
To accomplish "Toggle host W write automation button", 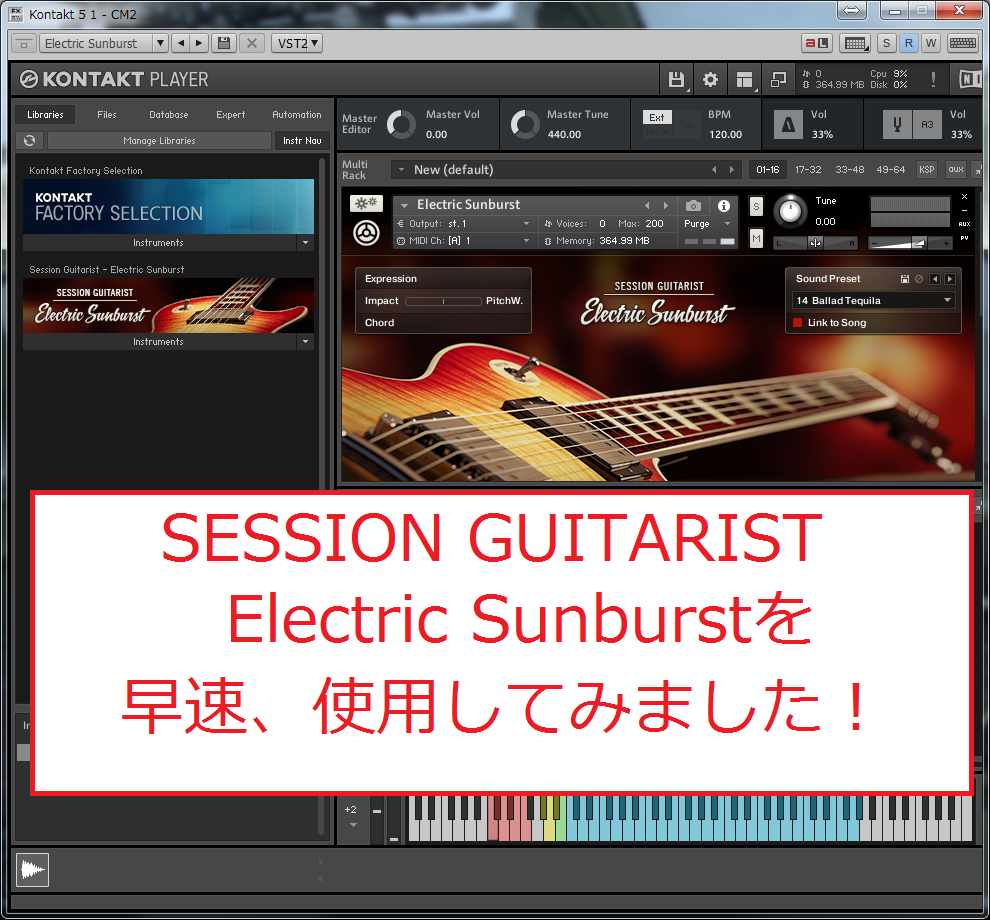I will coord(931,43).
